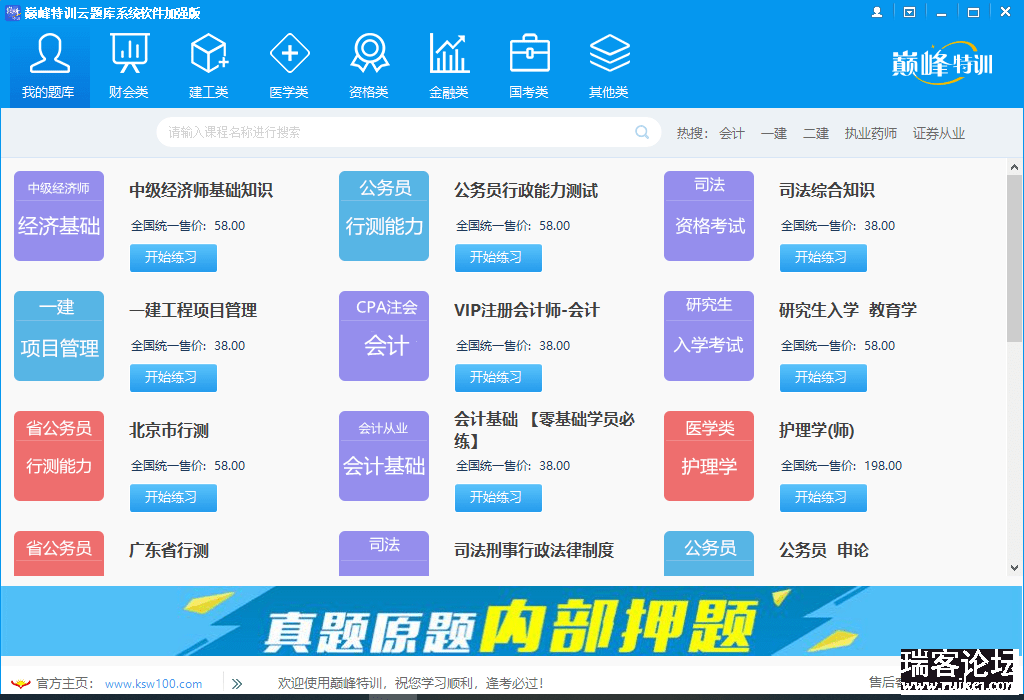Click the 研究生入学 教育学 title
The width and height of the screenshot is (1024, 700).
(848, 310)
